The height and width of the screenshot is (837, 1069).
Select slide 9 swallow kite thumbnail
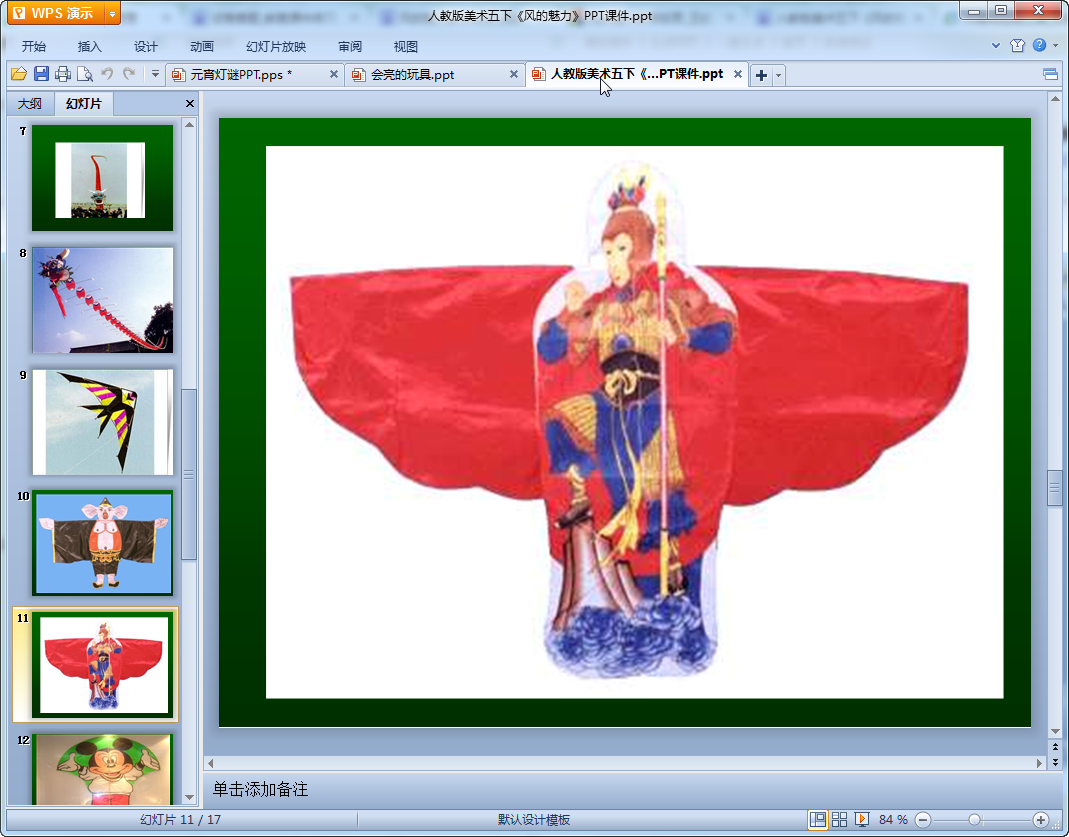tap(102, 422)
